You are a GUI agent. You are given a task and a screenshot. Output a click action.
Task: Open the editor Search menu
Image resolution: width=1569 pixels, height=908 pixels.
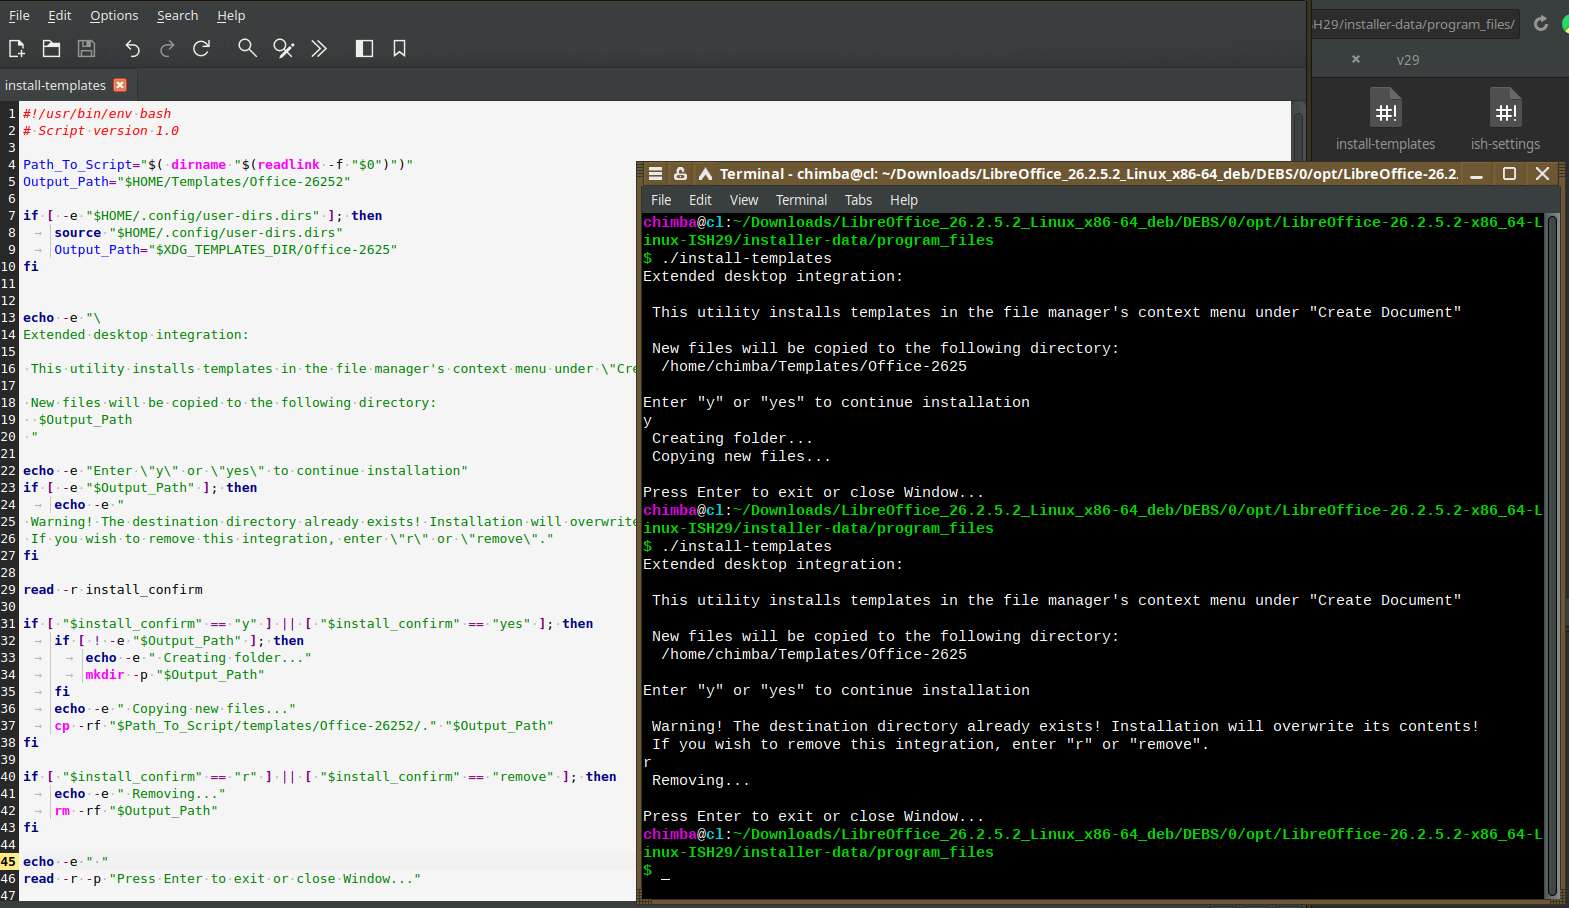pyautogui.click(x=177, y=15)
